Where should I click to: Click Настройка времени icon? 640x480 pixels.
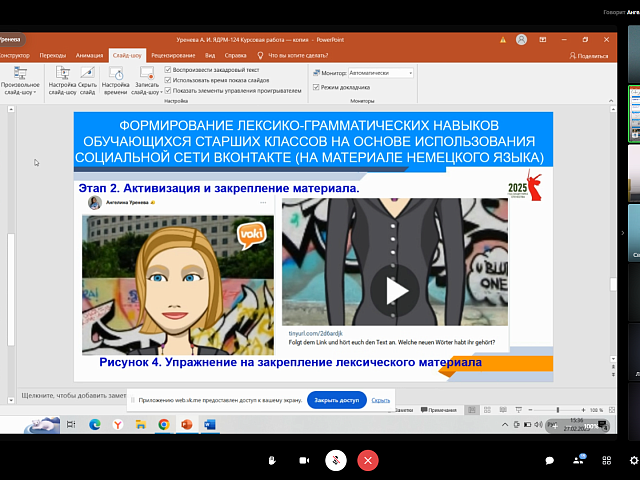pyautogui.click(x=116, y=81)
